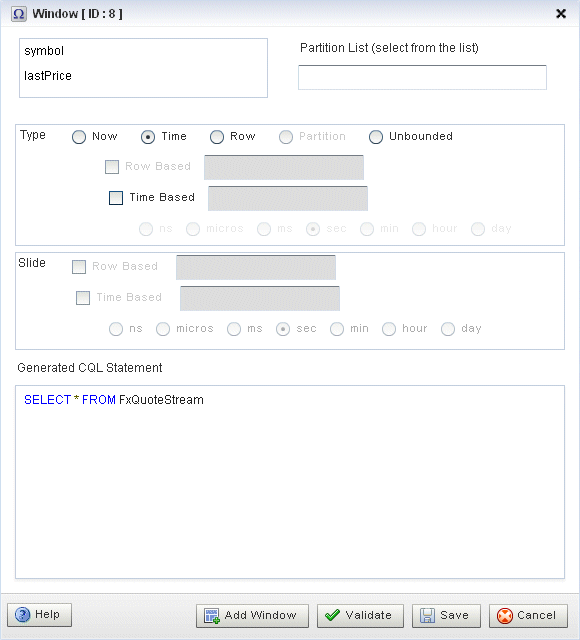
Task: Click the green Validate checkmark icon
Action: coord(332,615)
